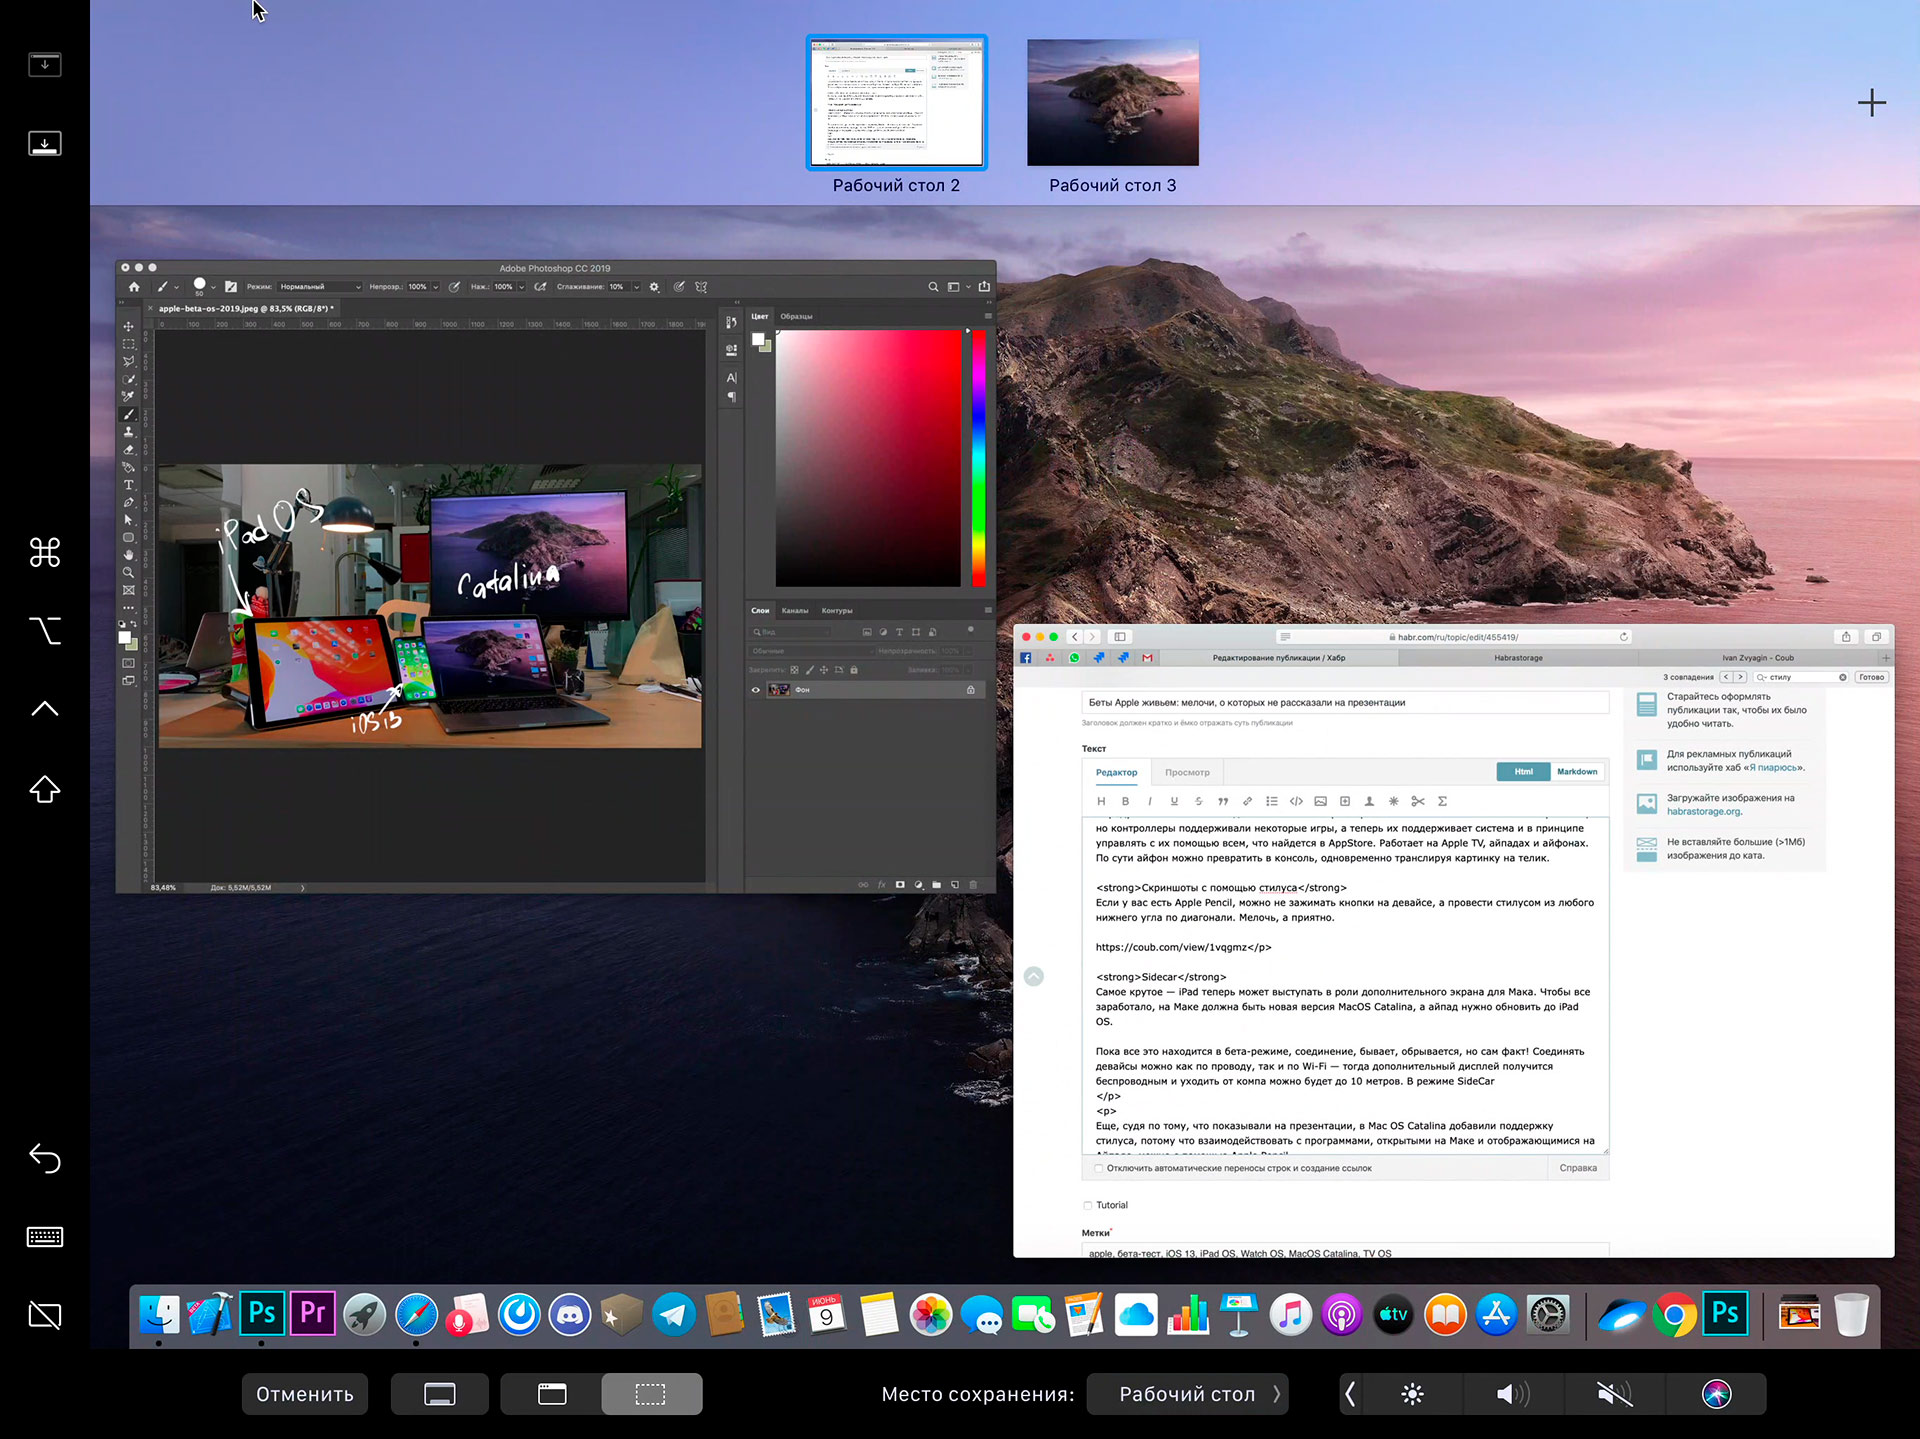Click the scissors cut icon in Habr editor
The height and width of the screenshot is (1439, 1920).
pos(1418,801)
